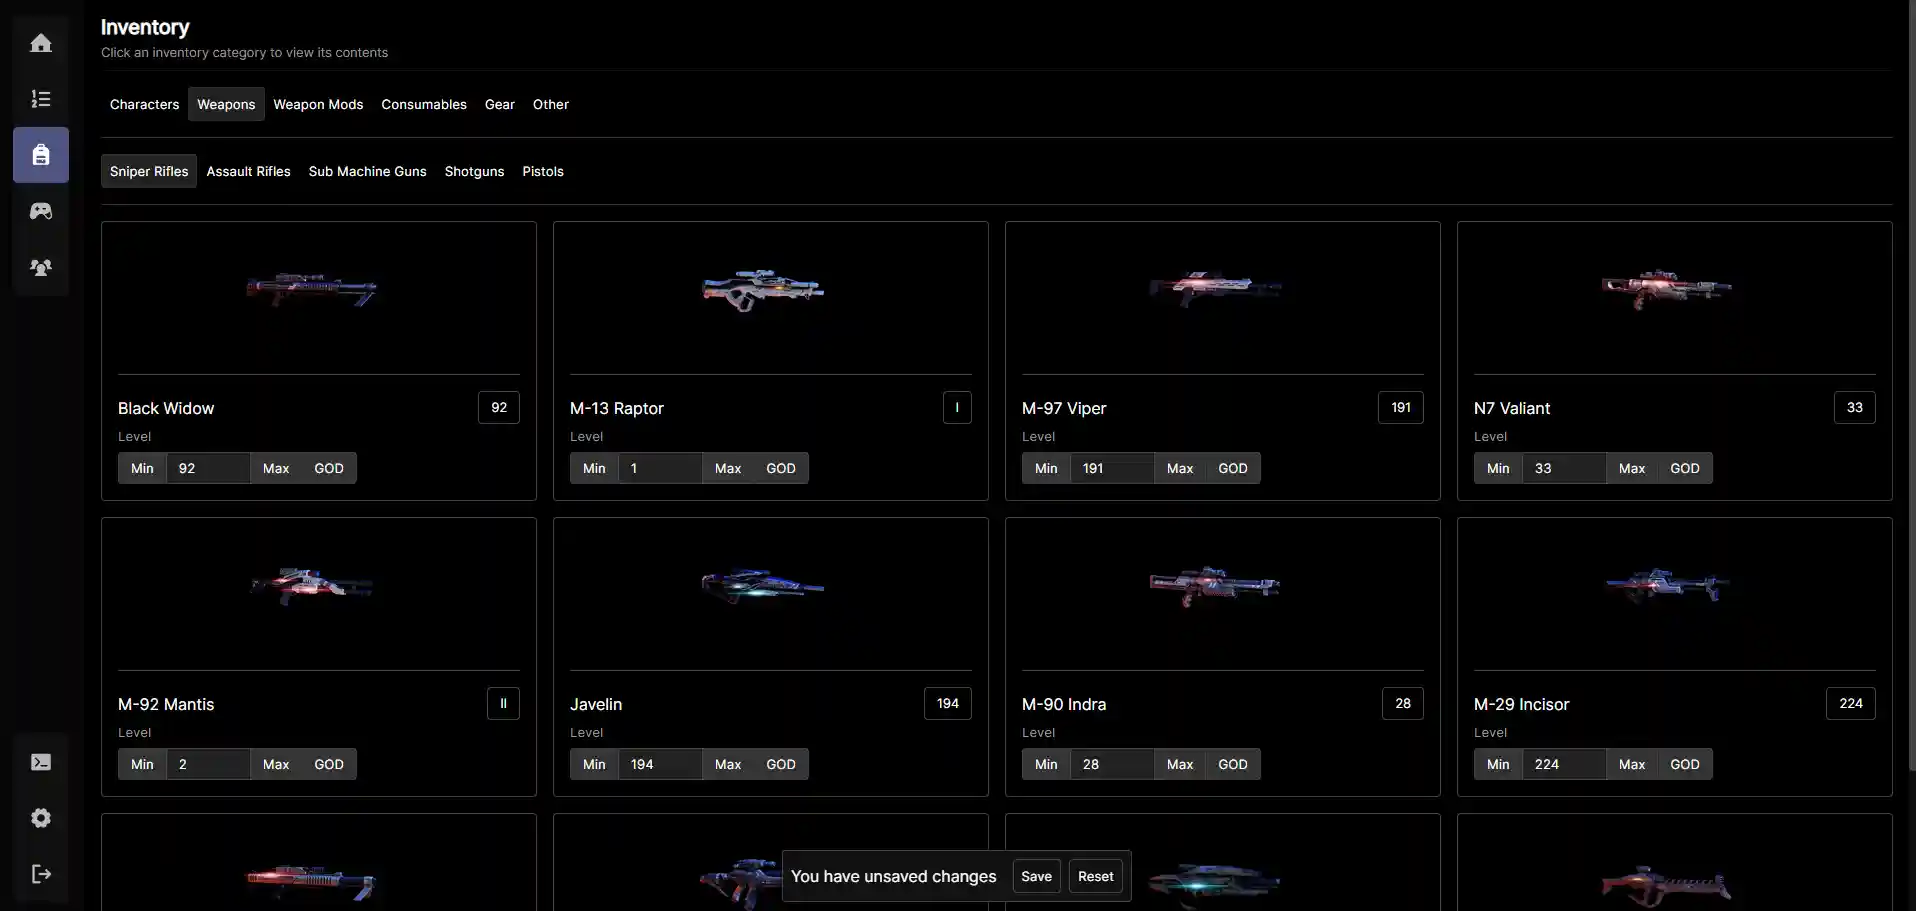Open the console terminal panel
1916x911 pixels.
click(x=40, y=761)
